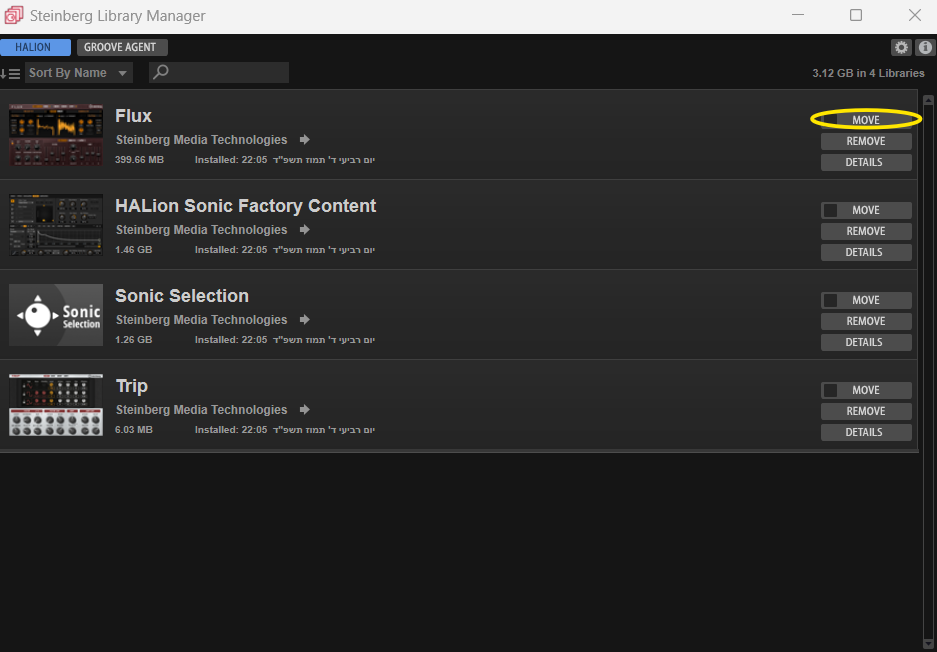Screen dimensions: 937x652
Task: Click the library list vertical scrollbar
Action: (x=928, y=371)
